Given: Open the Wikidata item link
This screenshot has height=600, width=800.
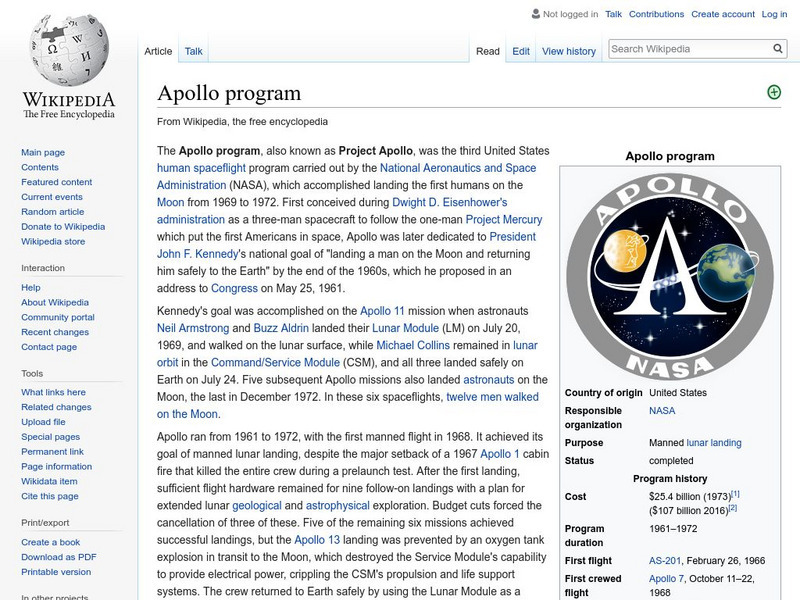Looking at the screenshot, I should point(49,481).
